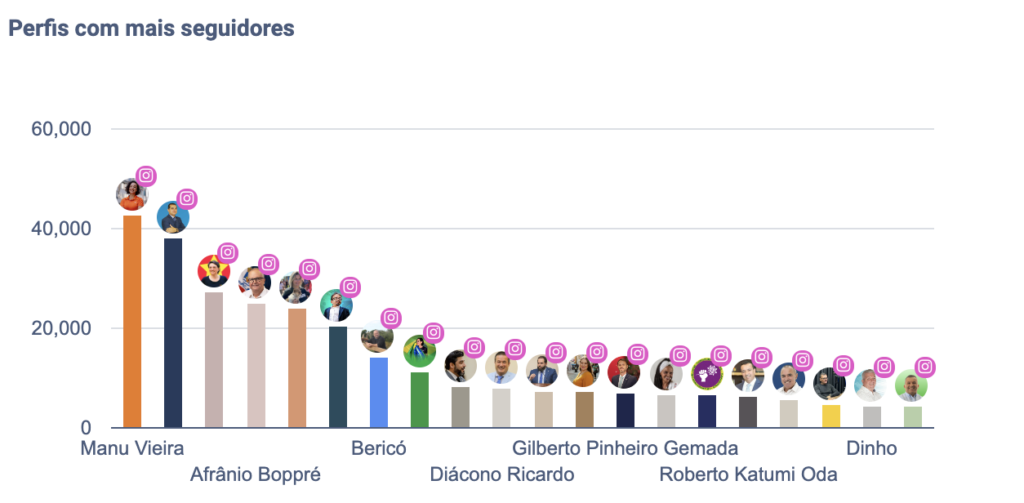Image resolution: width=1024 pixels, height=503 pixels.
Task: Click the avatar above the green bar
Action: click(x=419, y=352)
